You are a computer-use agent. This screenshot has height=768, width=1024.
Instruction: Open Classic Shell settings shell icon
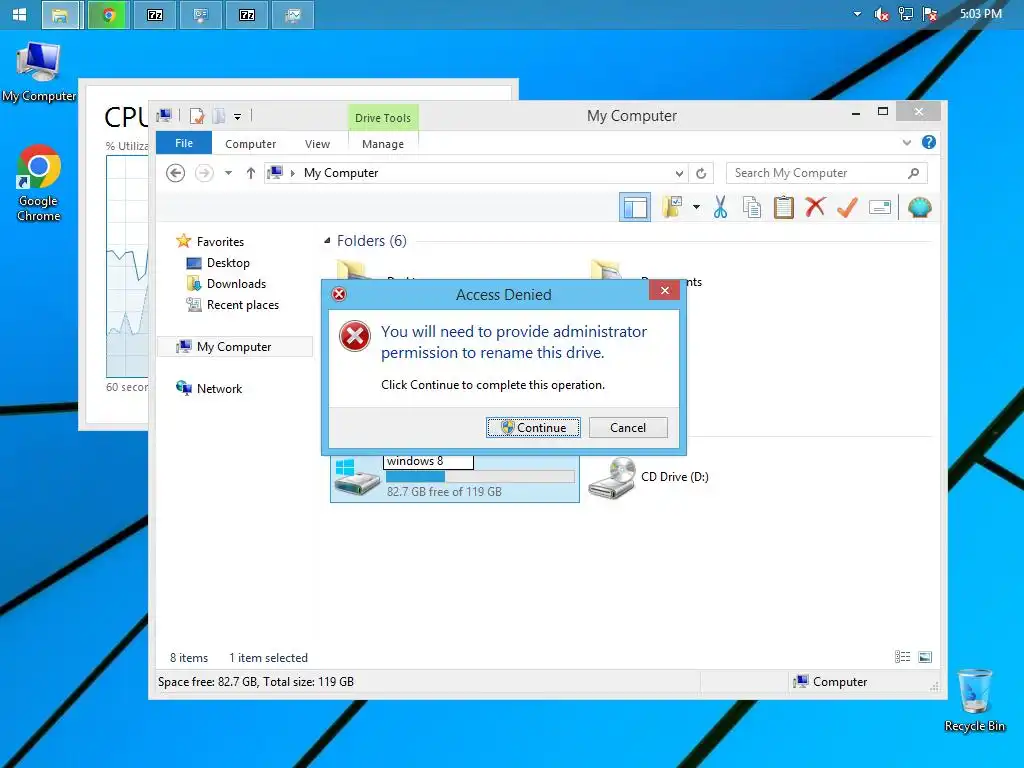920,207
